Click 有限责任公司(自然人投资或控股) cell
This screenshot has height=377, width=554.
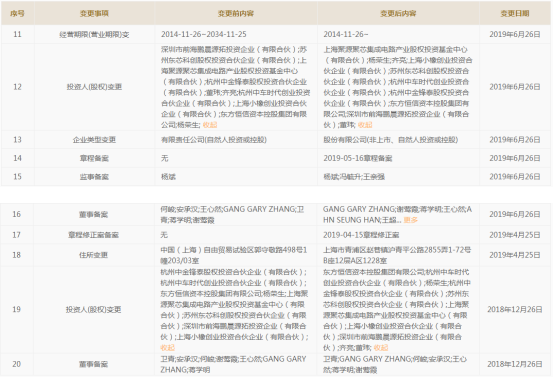(214, 140)
